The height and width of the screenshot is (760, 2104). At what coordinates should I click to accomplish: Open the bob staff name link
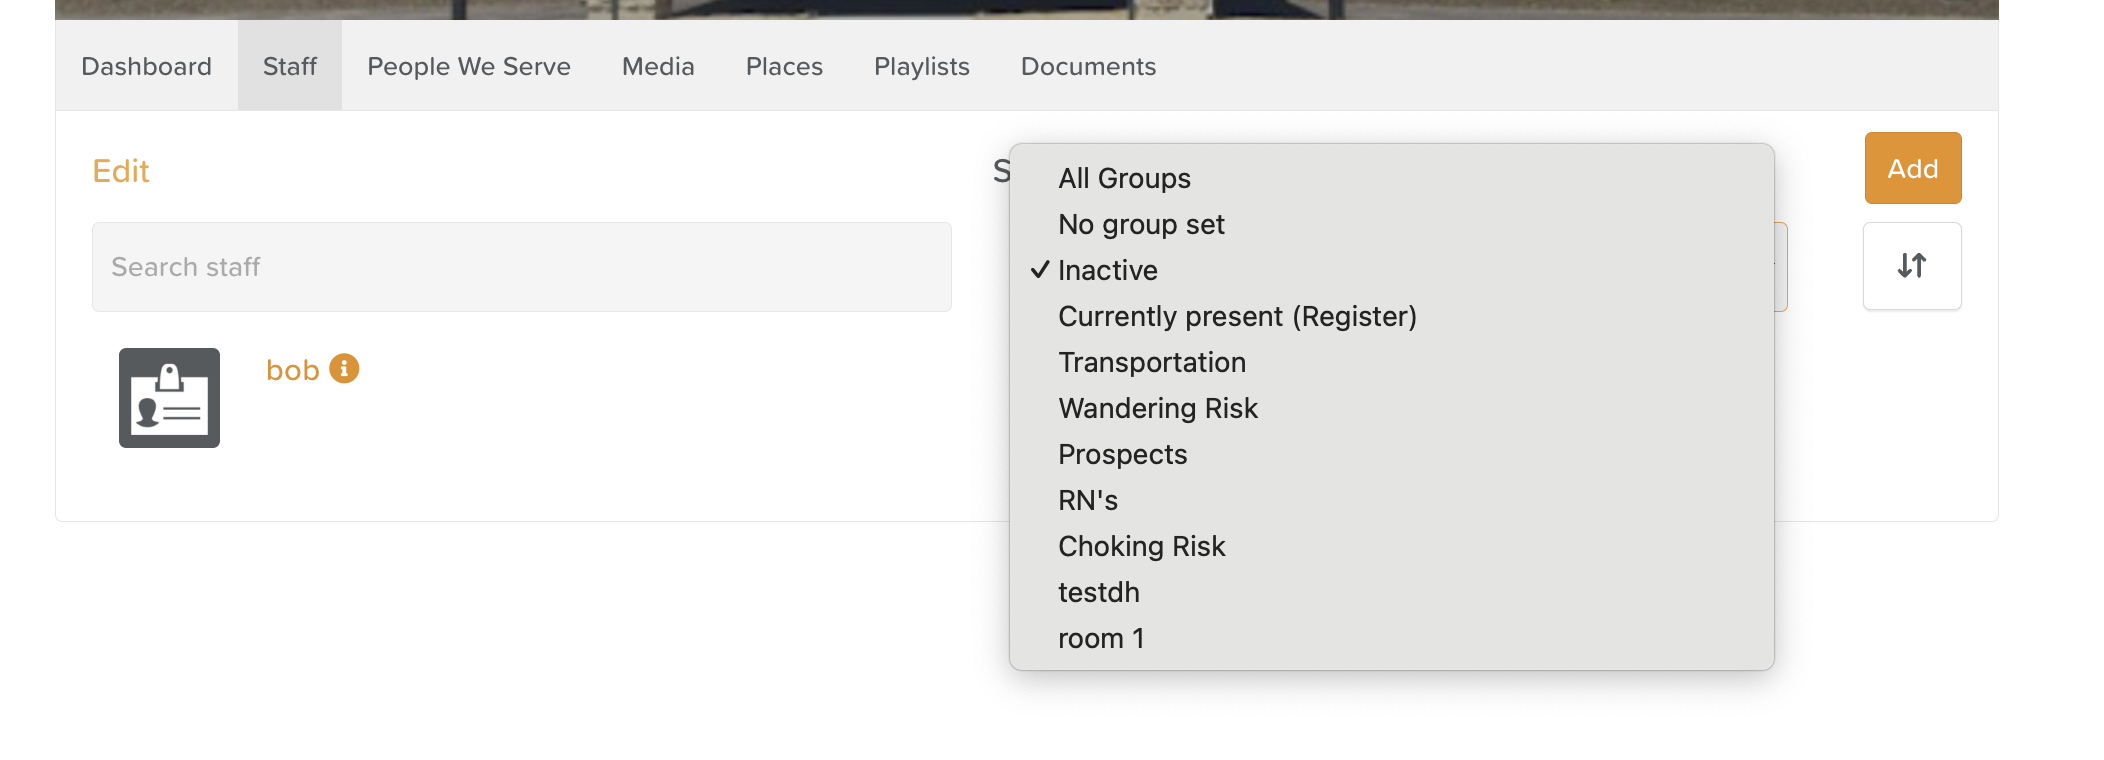pyautogui.click(x=292, y=370)
